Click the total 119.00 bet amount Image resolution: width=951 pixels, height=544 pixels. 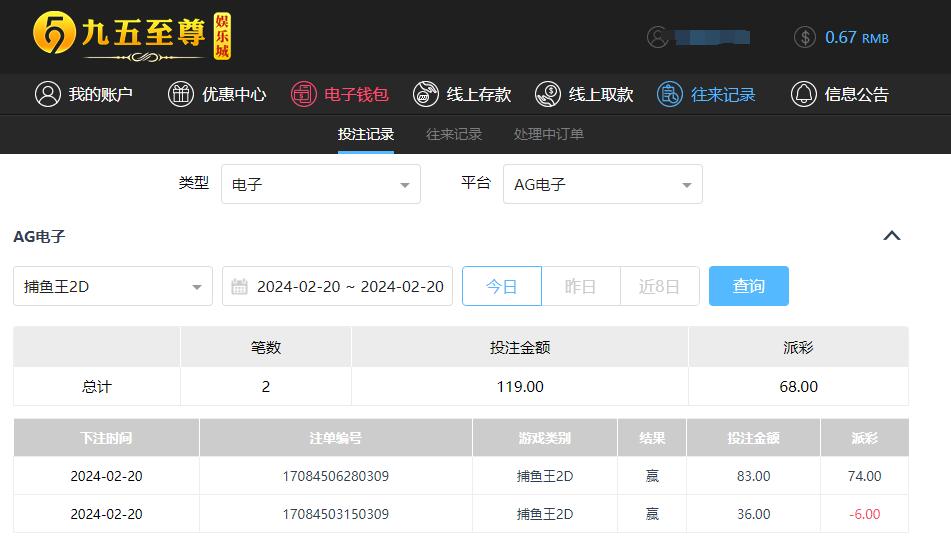point(520,386)
